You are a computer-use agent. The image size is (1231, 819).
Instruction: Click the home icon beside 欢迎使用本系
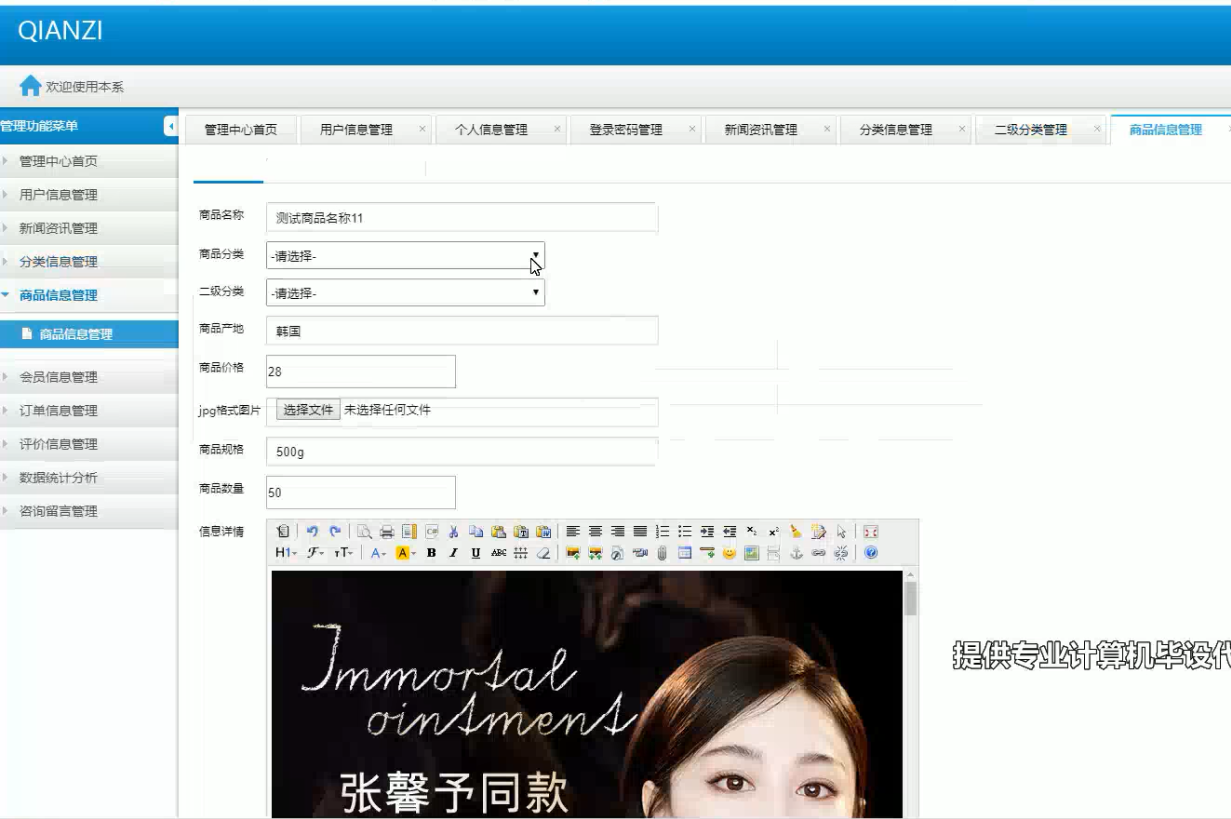coord(31,87)
